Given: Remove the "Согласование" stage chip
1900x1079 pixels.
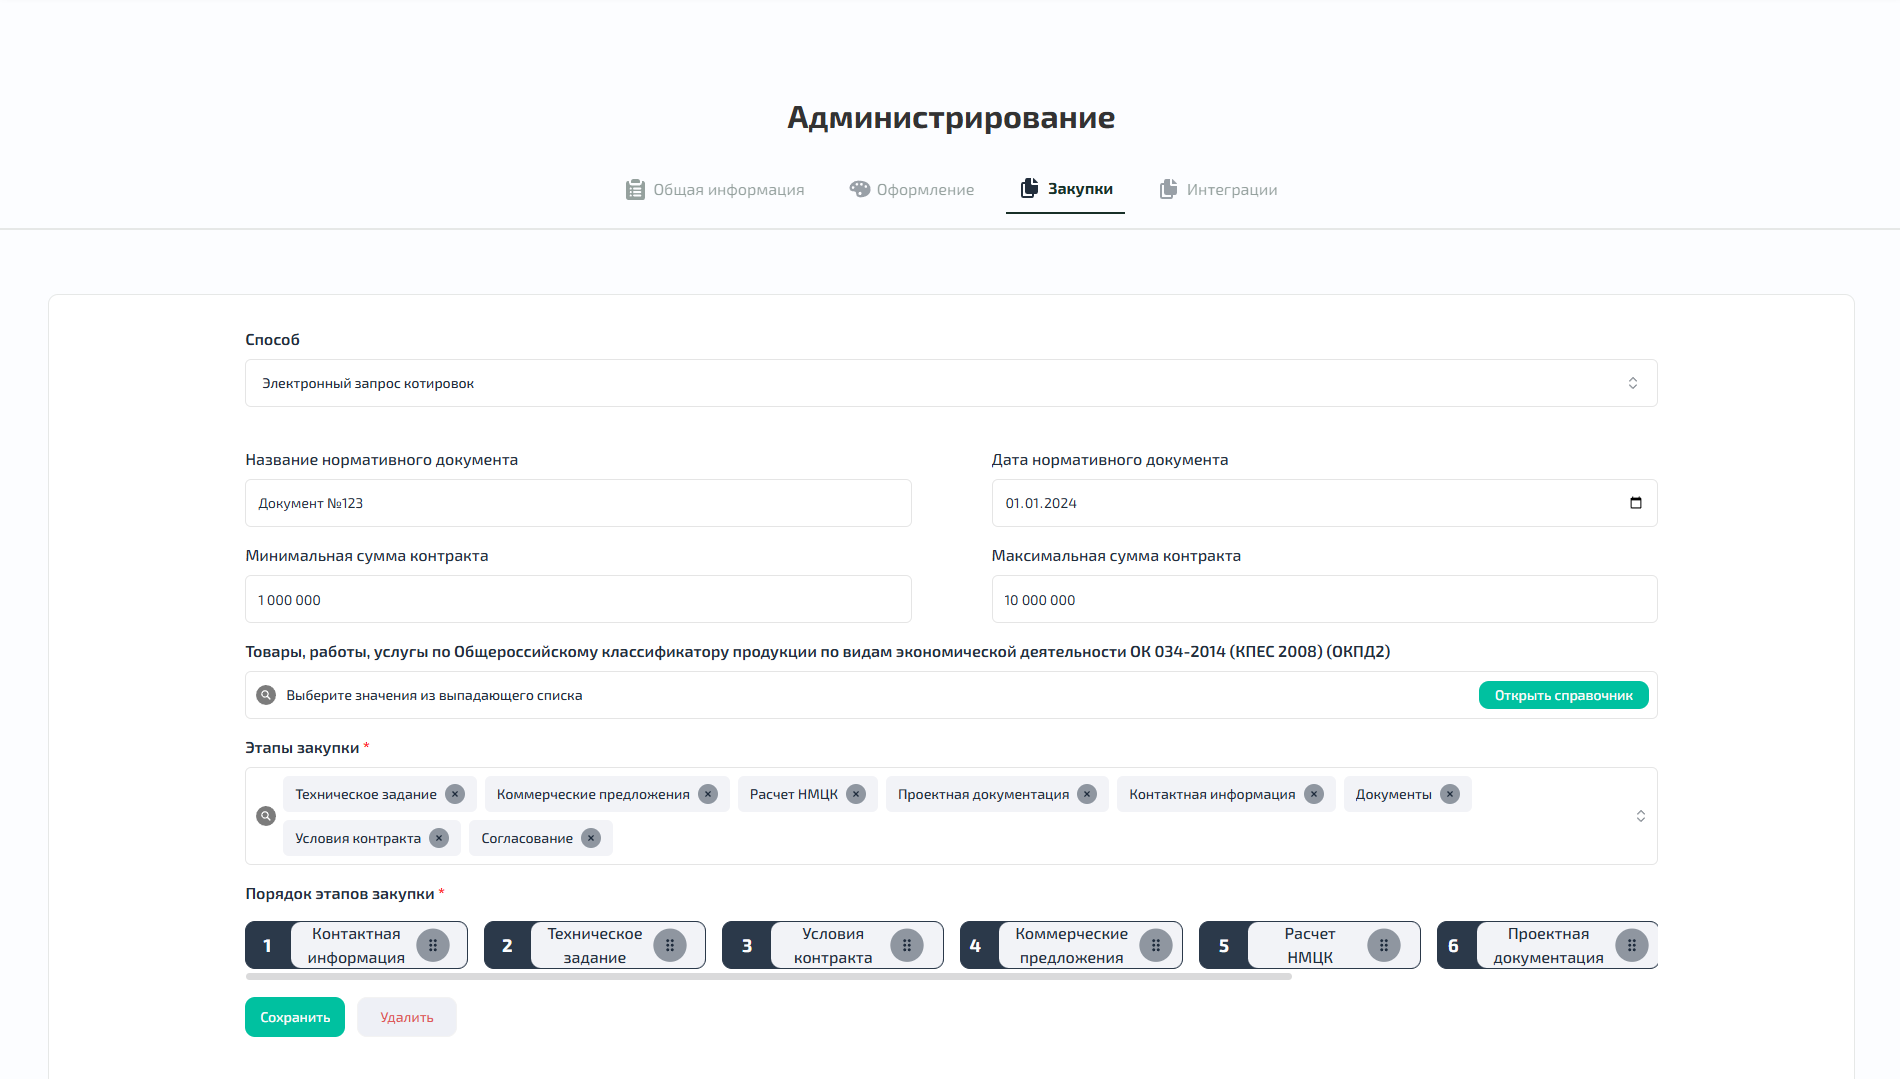Looking at the screenshot, I should 592,838.
